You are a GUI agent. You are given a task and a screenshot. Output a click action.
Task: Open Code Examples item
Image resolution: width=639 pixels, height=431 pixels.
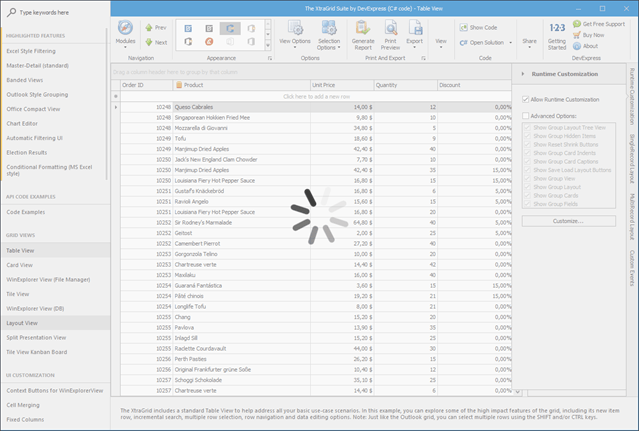coord(26,212)
